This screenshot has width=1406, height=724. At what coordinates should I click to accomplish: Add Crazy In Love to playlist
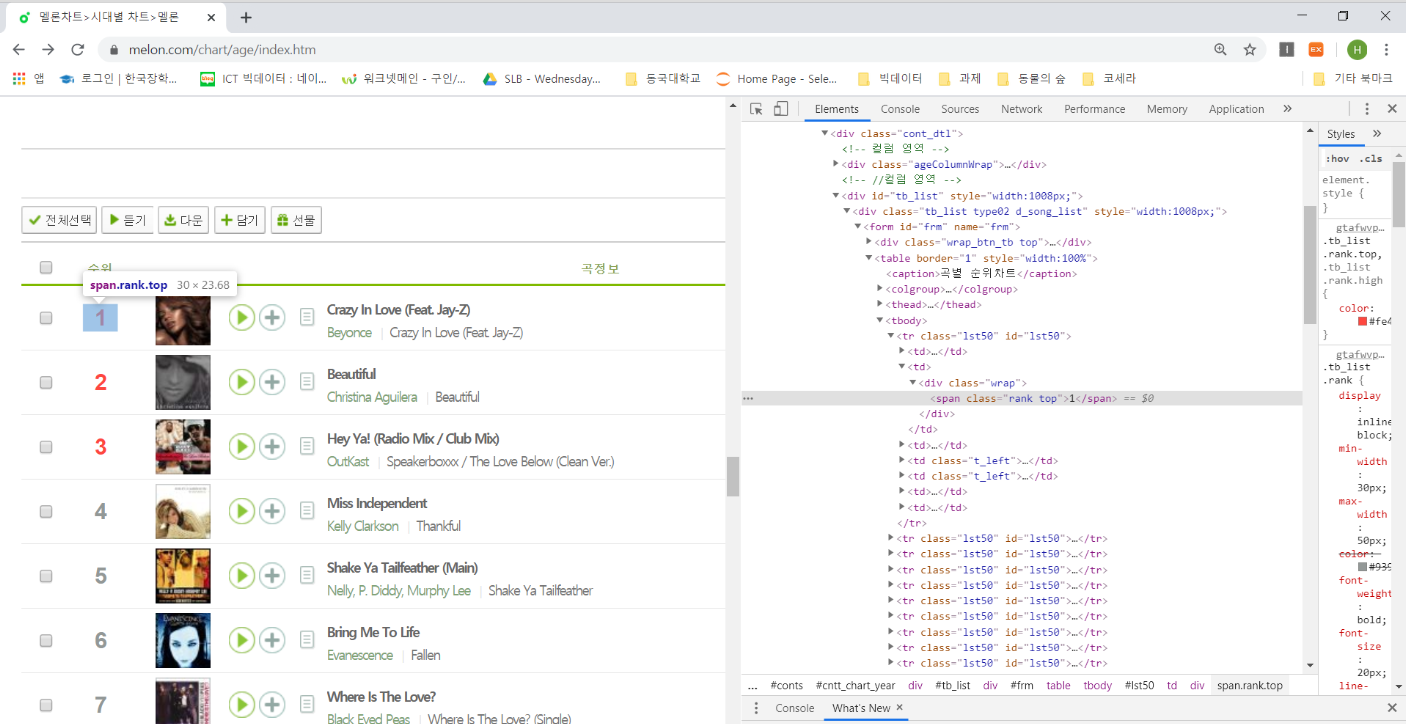tap(272, 318)
